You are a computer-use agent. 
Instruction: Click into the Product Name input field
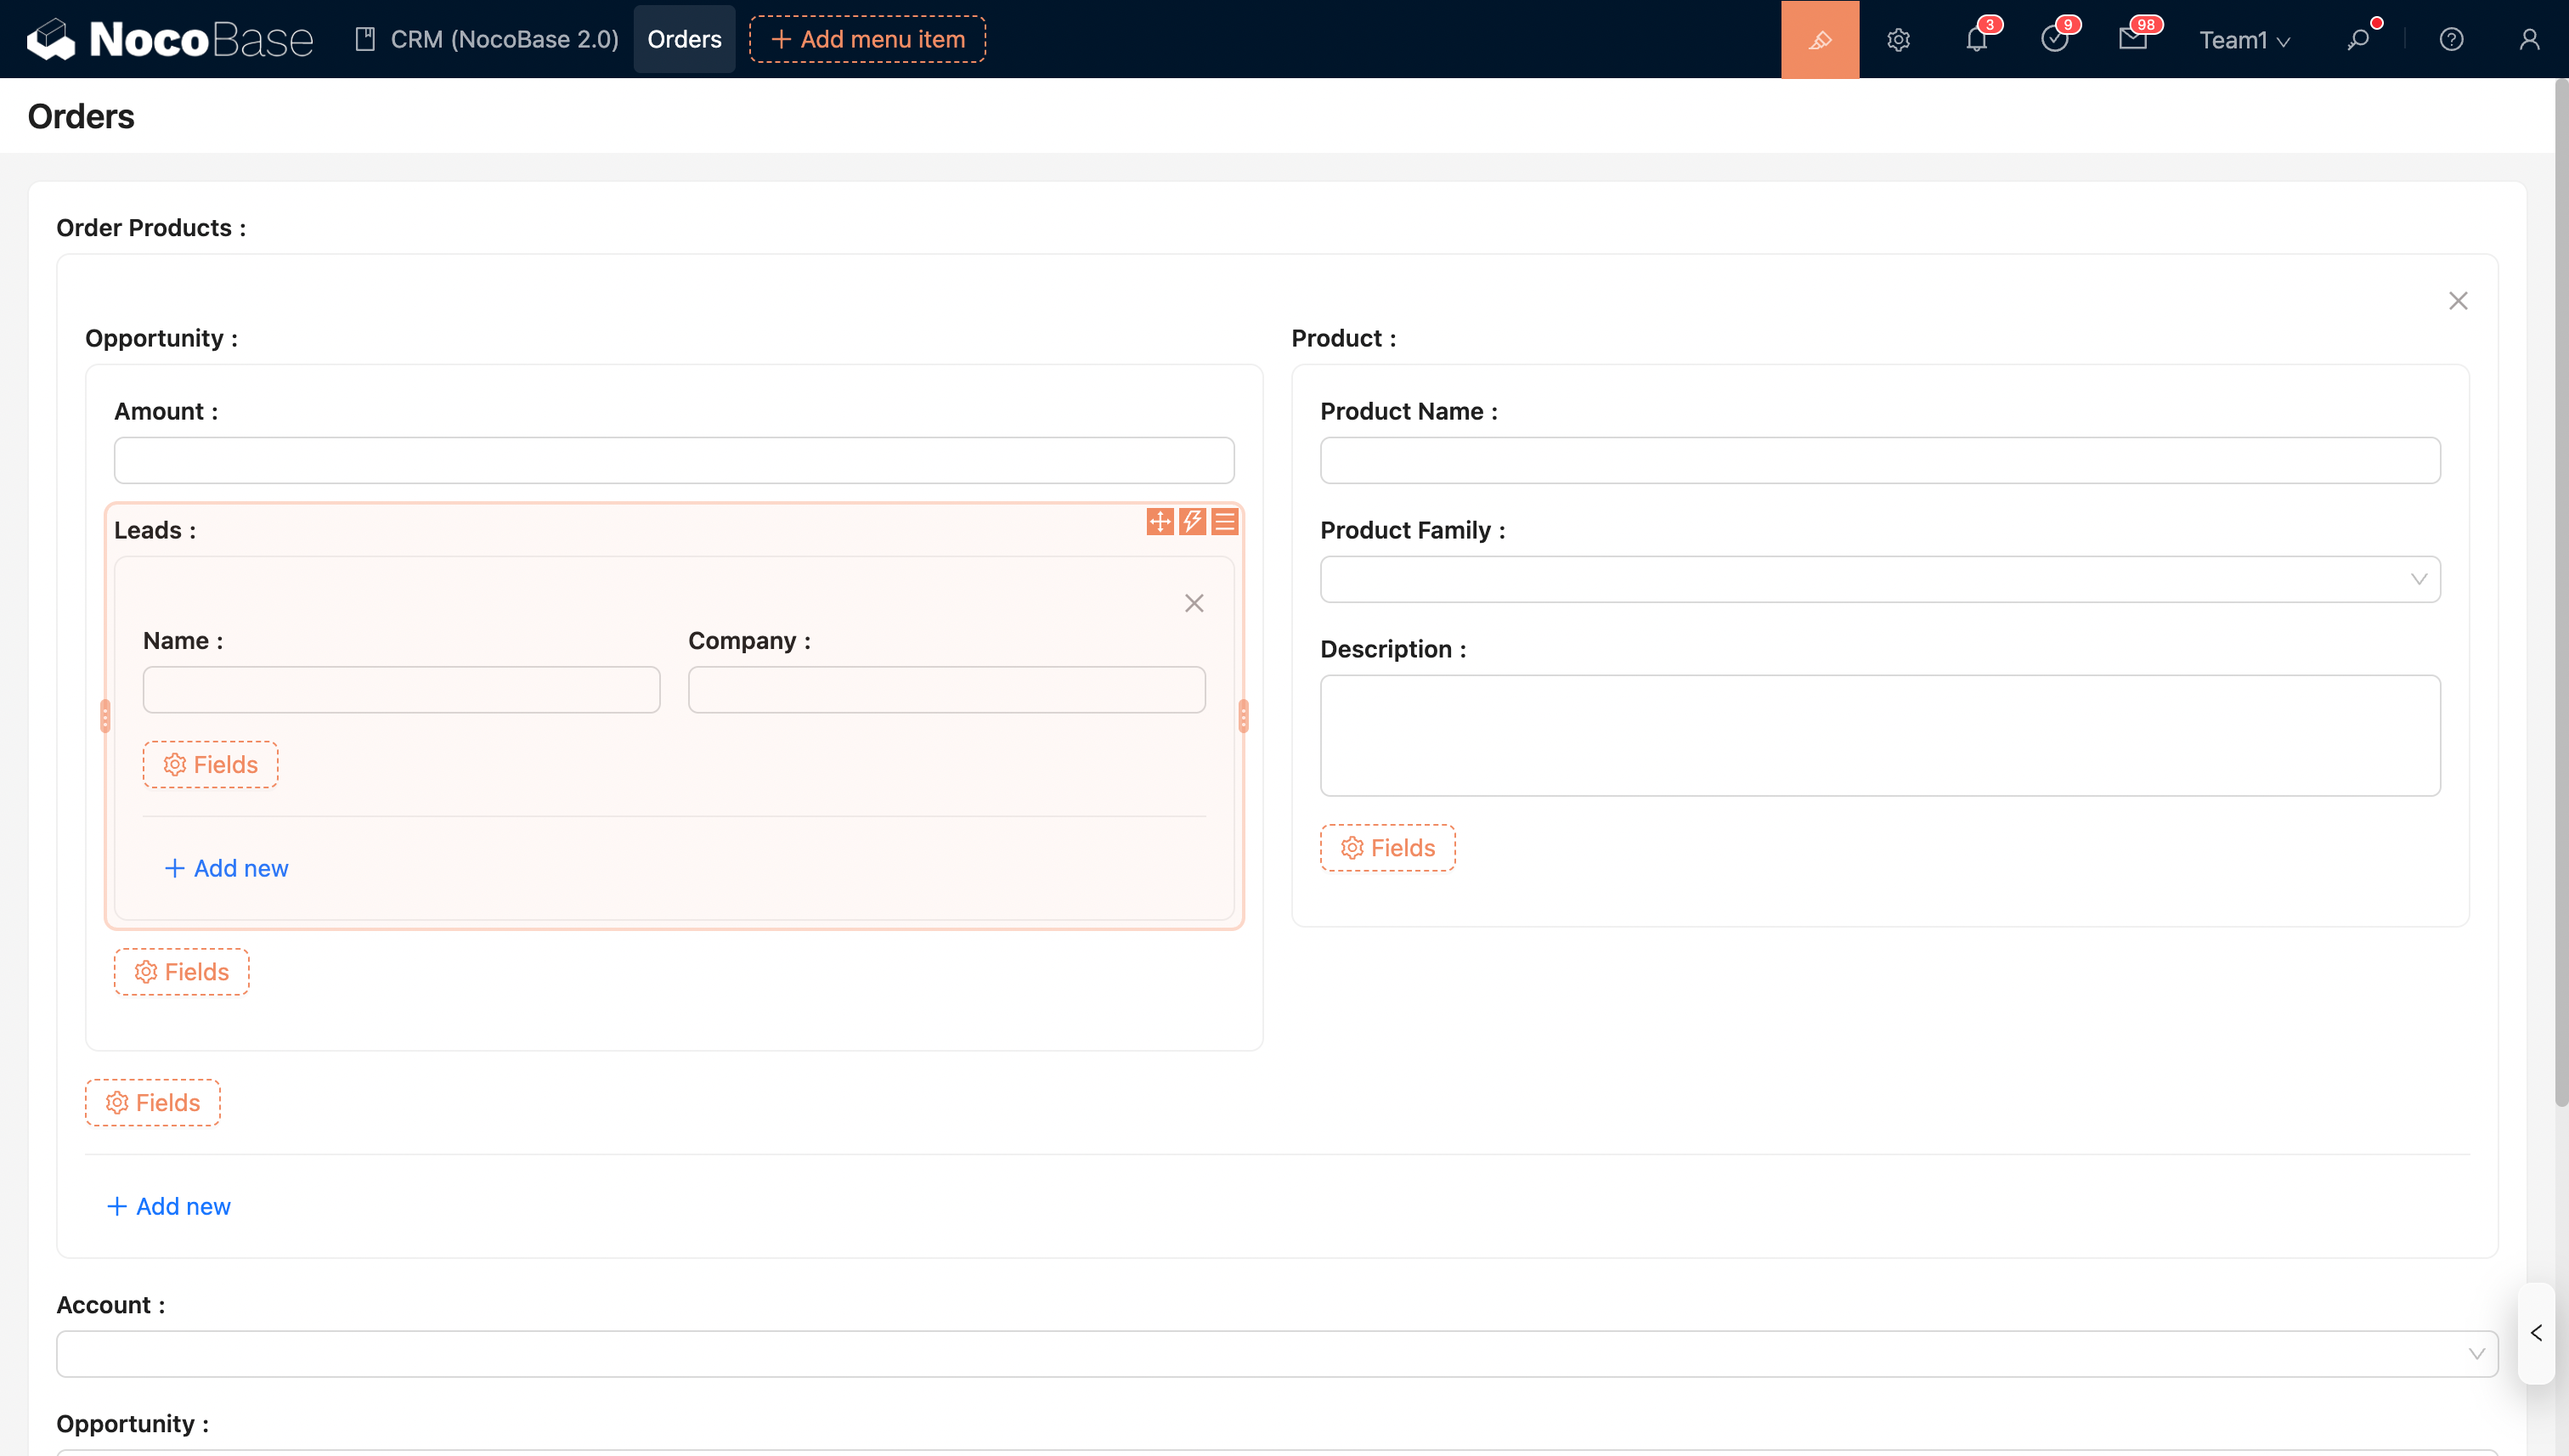pos(1879,460)
